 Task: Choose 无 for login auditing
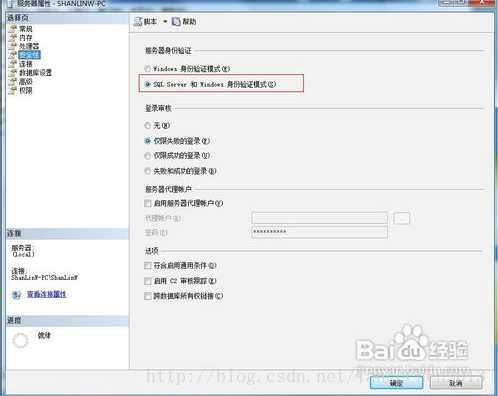147,126
